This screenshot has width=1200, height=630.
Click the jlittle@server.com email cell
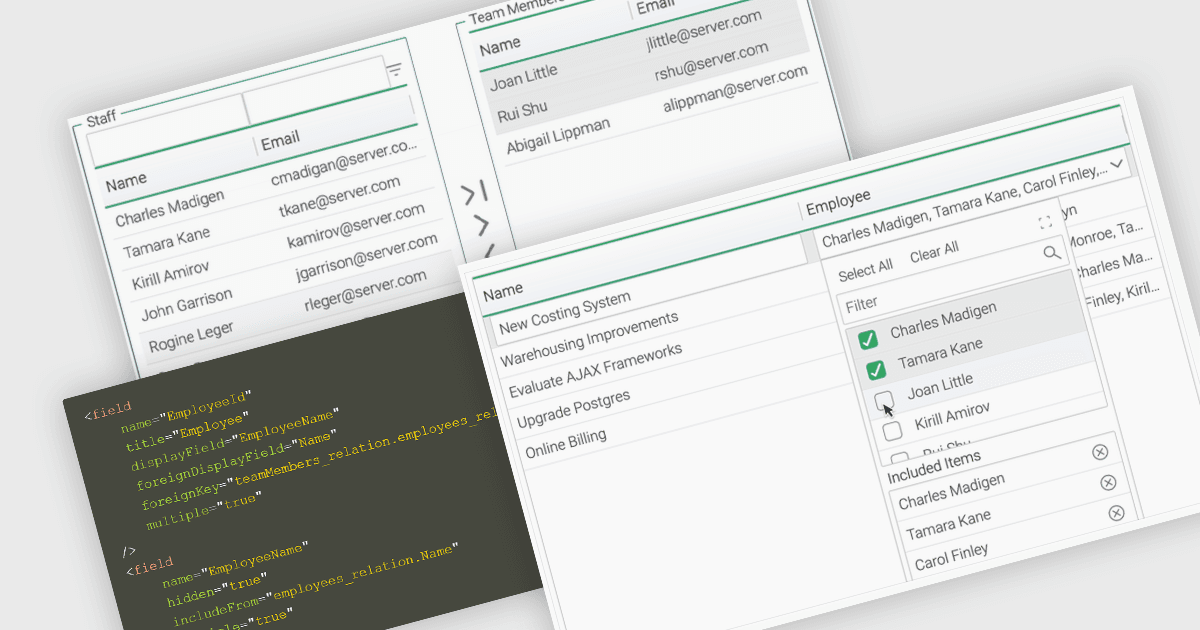pyautogui.click(x=704, y=30)
